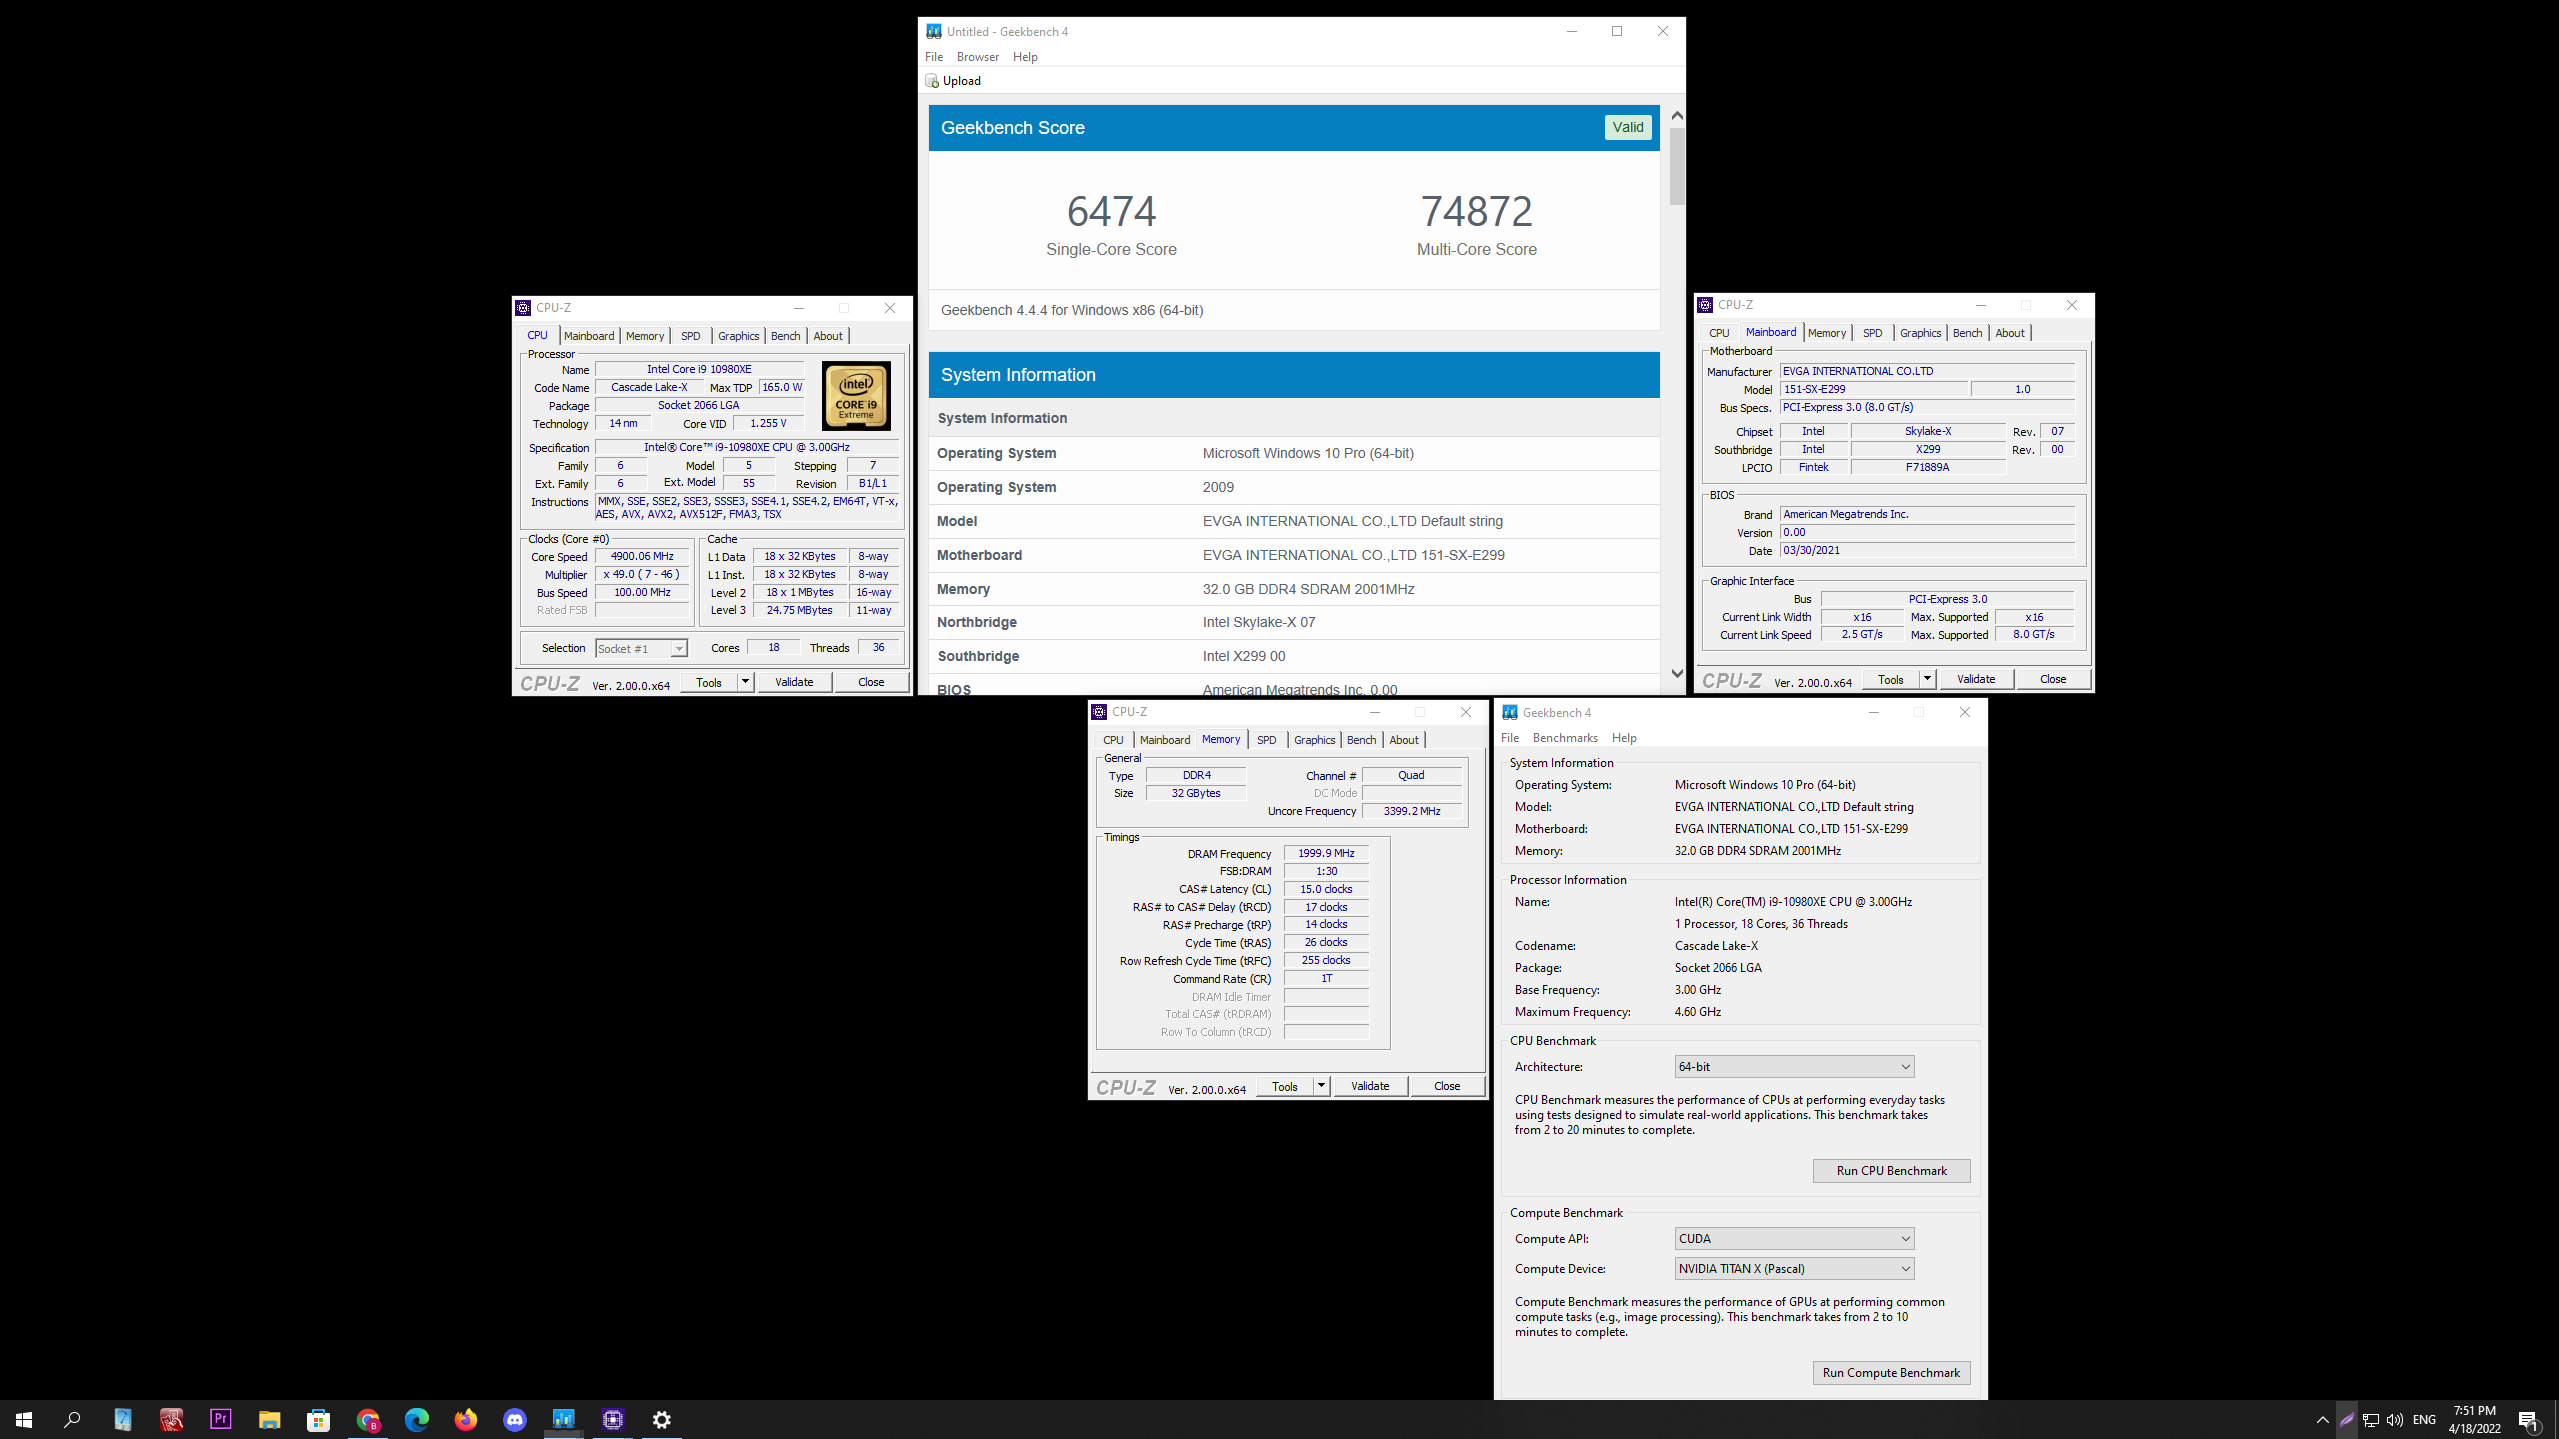This screenshot has width=2559, height=1439.
Task: Open the Socket #1 selection dropdown
Action: 641,649
